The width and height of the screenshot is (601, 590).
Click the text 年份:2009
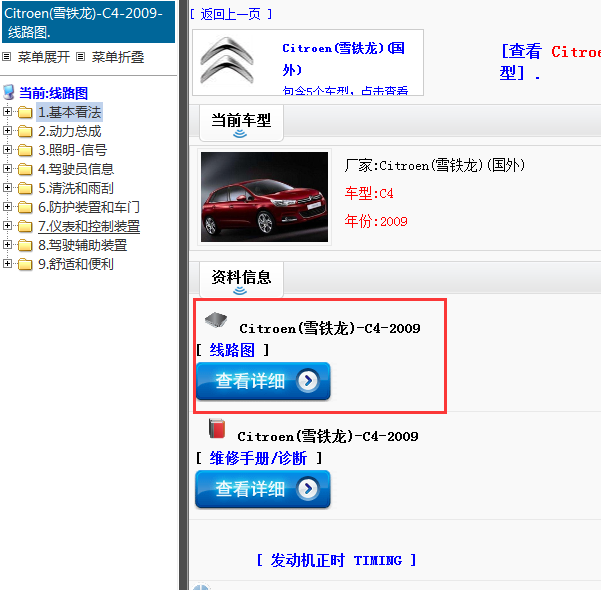(x=376, y=221)
